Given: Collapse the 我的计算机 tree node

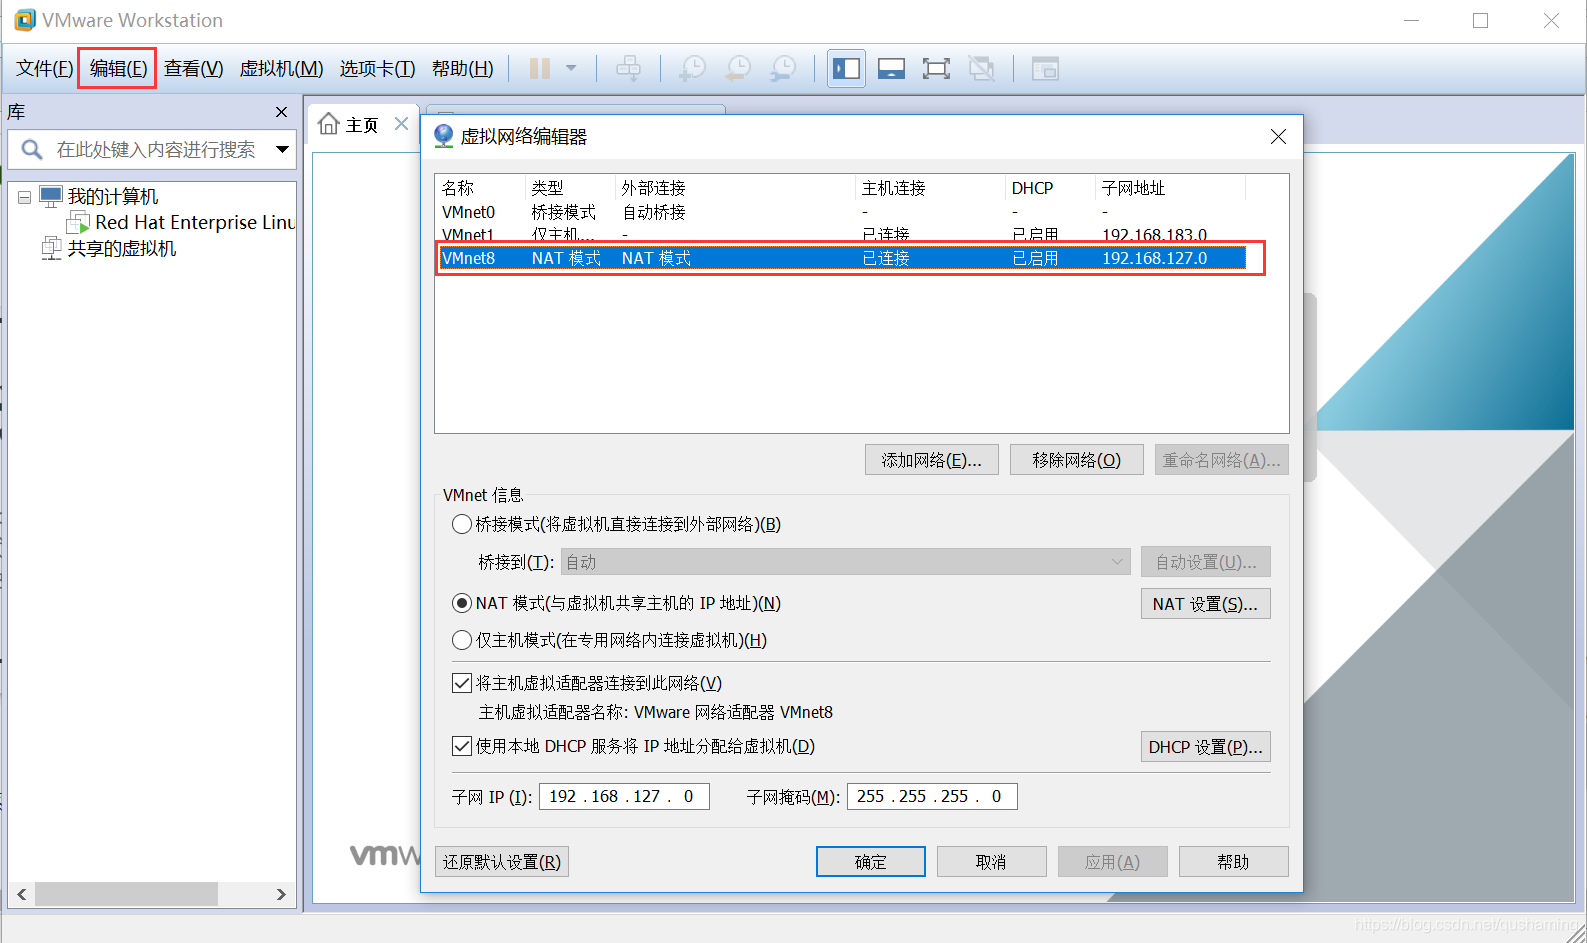Looking at the screenshot, I should pyautogui.click(x=24, y=197).
